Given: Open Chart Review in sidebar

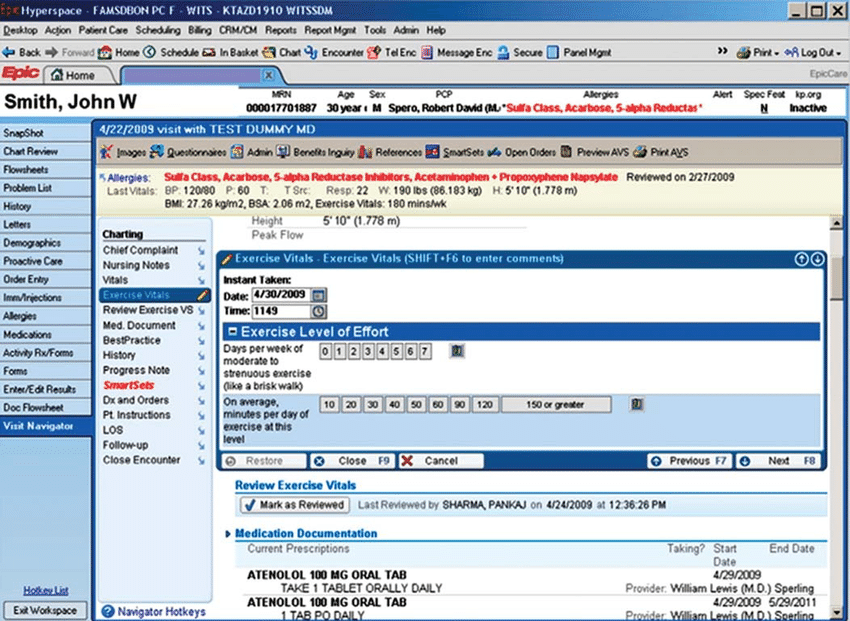Looking at the screenshot, I should (x=45, y=152).
